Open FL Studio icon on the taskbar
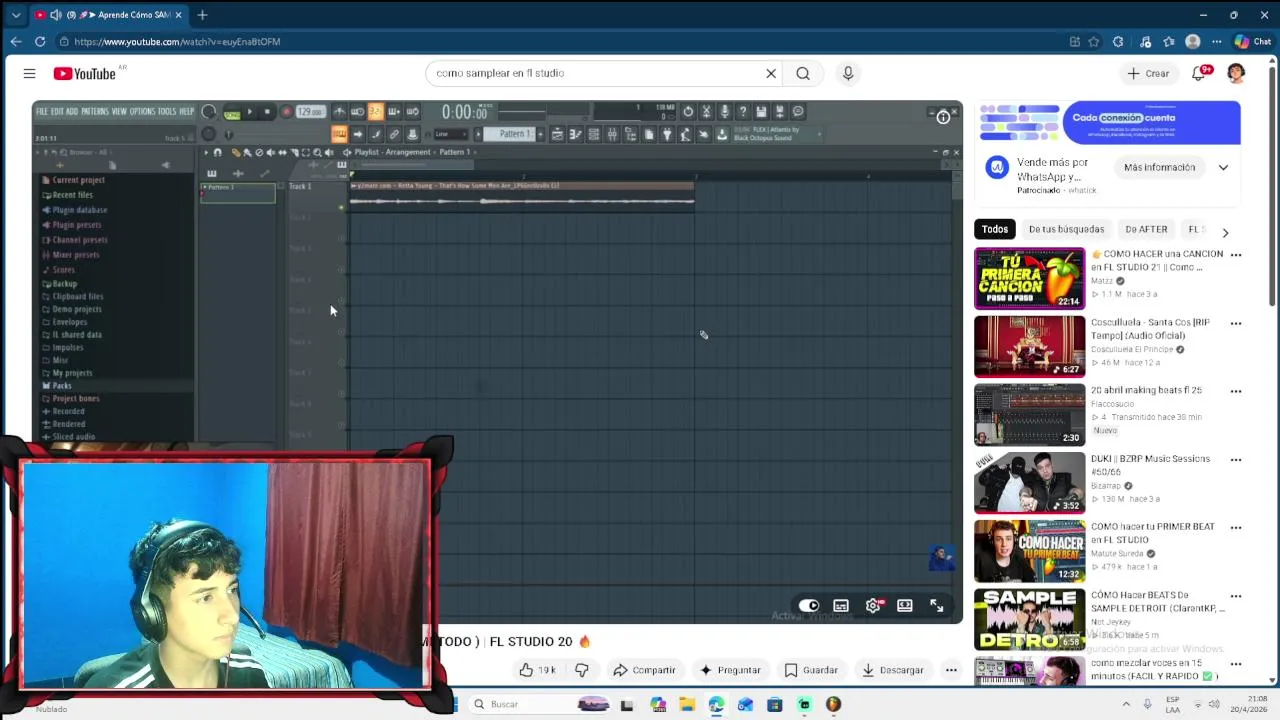The width and height of the screenshot is (1280, 720). (x=833, y=704)
